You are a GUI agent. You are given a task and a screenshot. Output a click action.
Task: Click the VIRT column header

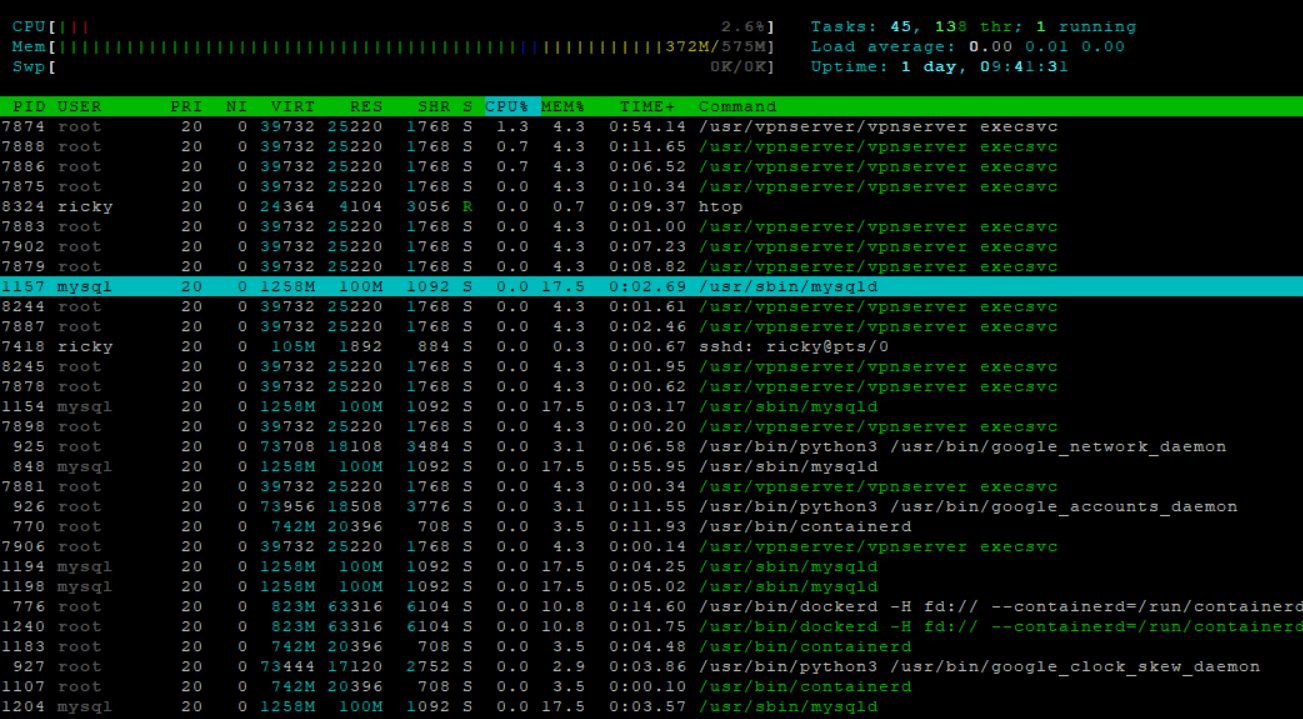point(292,106)
